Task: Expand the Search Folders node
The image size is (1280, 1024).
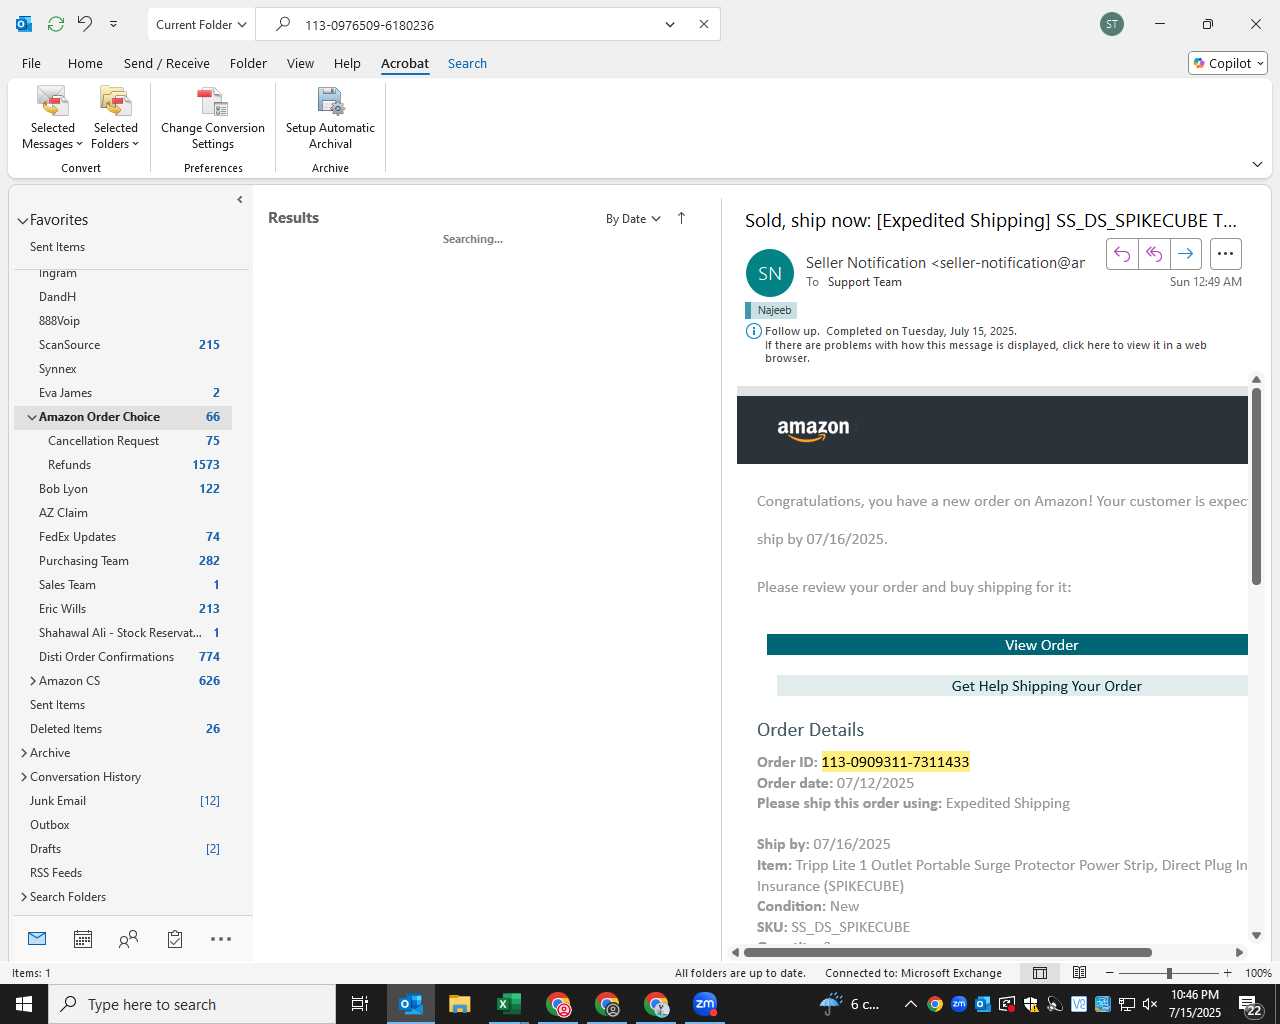Action: click(24, 897)
